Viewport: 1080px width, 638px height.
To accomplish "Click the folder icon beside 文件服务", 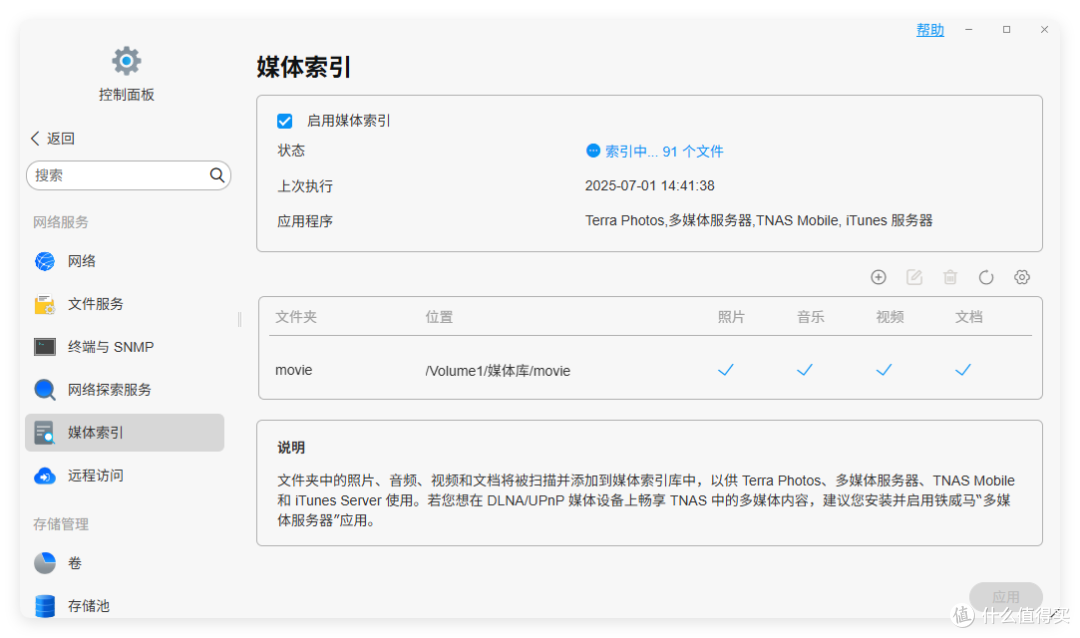I will coord(45,304).
